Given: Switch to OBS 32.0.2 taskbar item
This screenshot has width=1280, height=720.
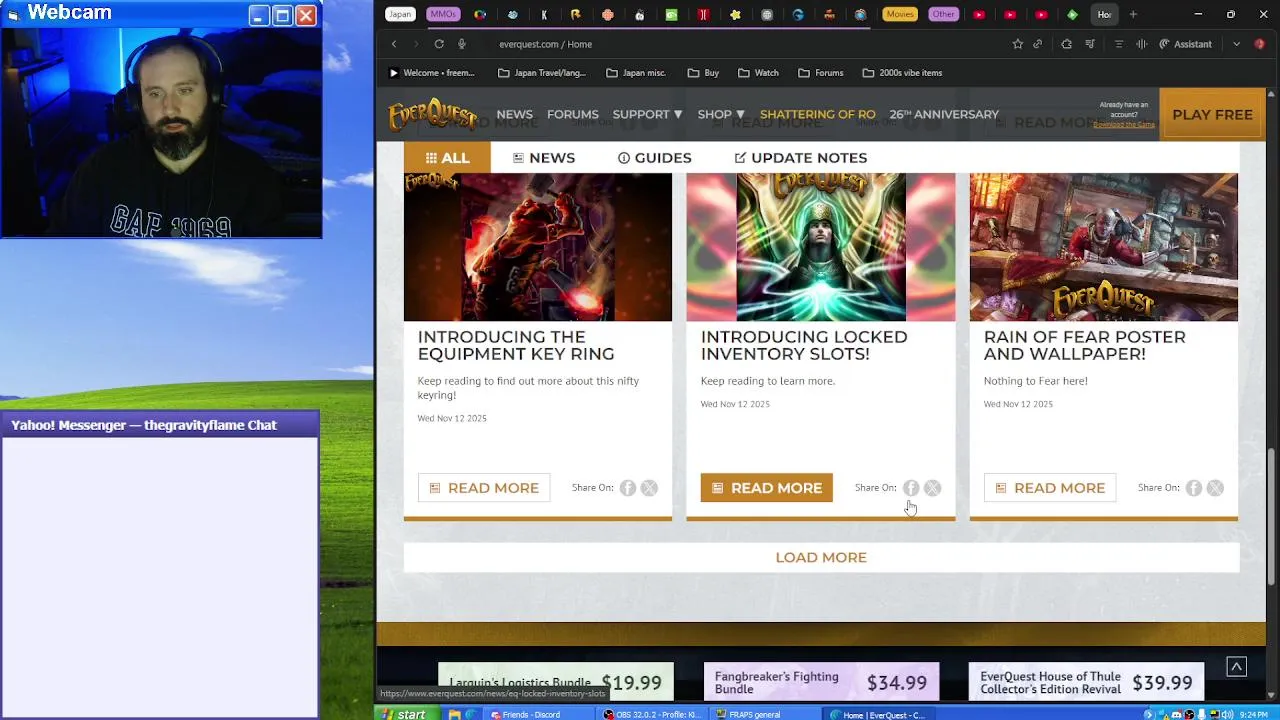Looking at the screenshot, I should pyautogui.click(x=652, y=714).
